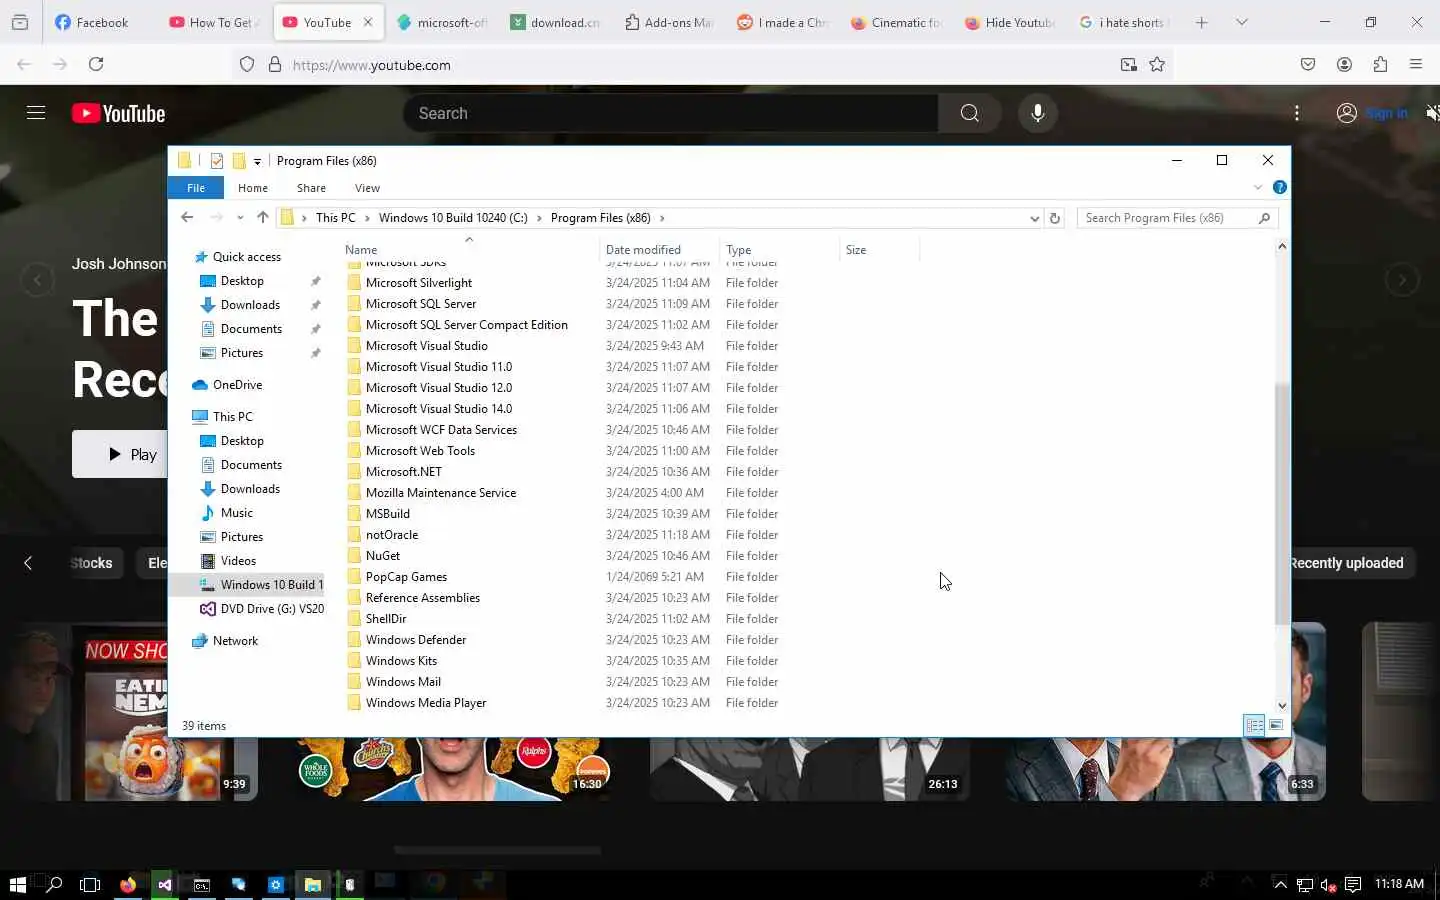Reload the page in Firefox
1440x900 pixels.
coord(96,64)
